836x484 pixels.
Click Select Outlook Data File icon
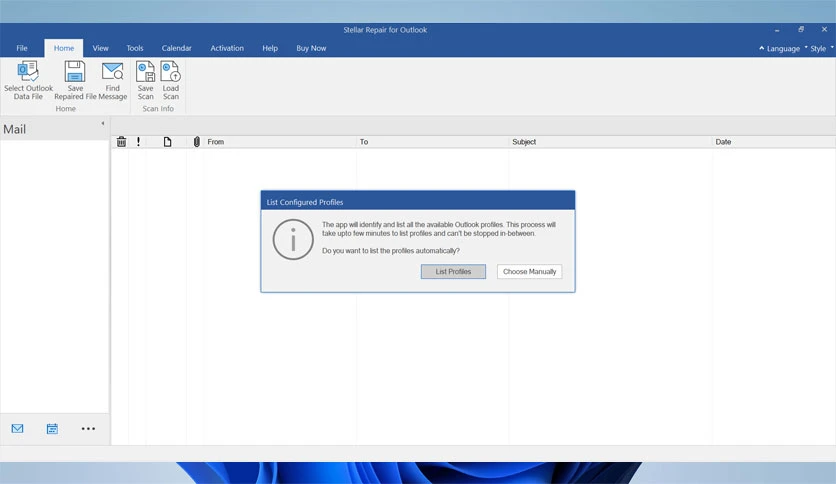tap(28, 71)
